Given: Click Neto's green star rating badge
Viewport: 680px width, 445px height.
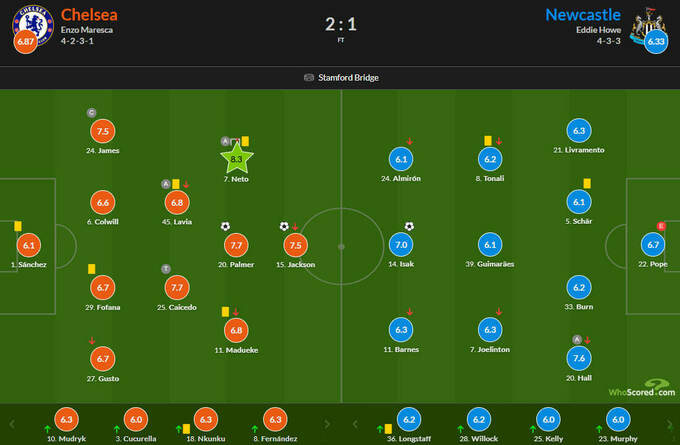Looking at the screenshot, I should 236,158.
